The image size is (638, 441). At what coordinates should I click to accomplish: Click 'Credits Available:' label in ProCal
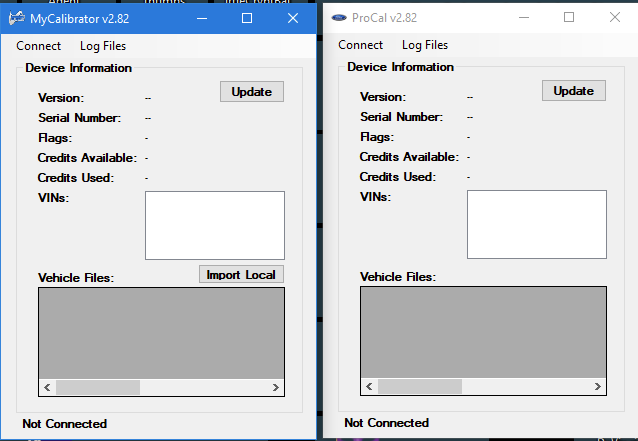coord(409,157)
